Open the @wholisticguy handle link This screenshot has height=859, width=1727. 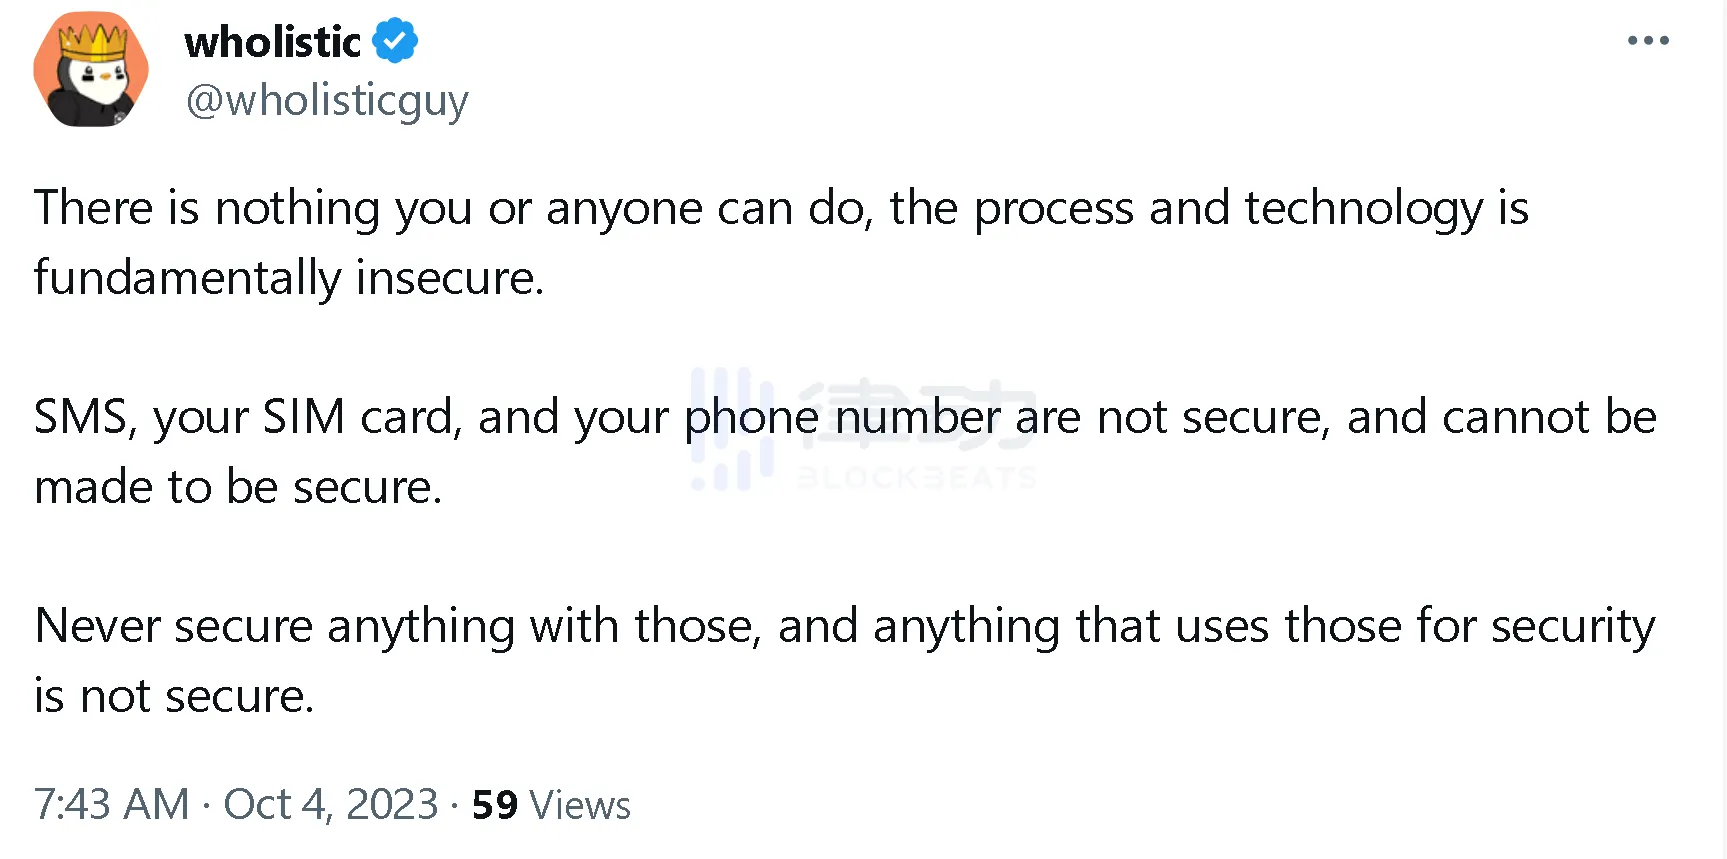(x=327, y=101)
